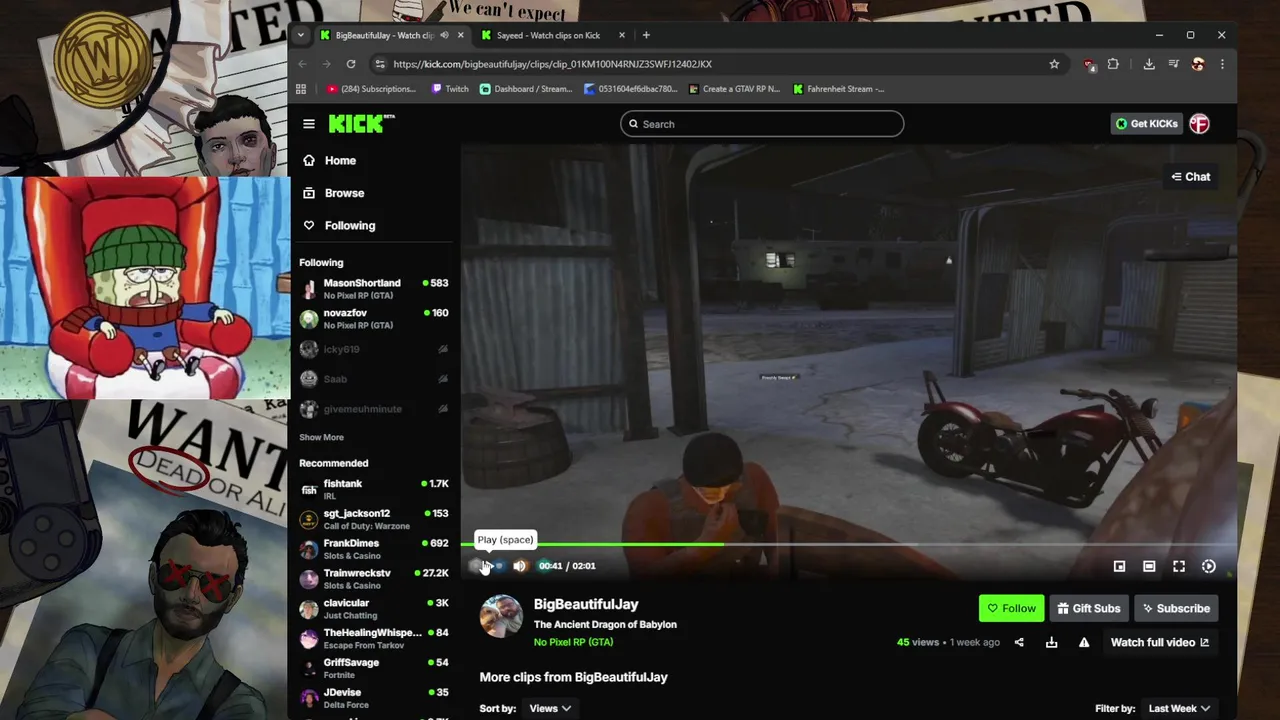This screenshot has width=1280, height=720.
Task: Seek on the video progress bar
Action: click(x=848, y=545)
